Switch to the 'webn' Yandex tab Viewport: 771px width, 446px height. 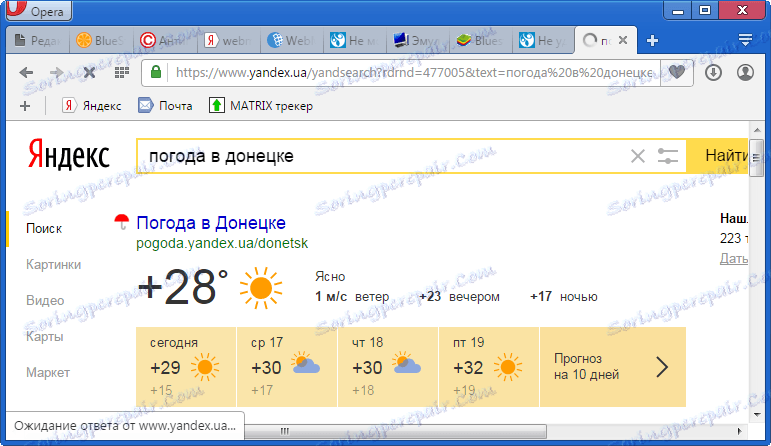coord(228,41)
